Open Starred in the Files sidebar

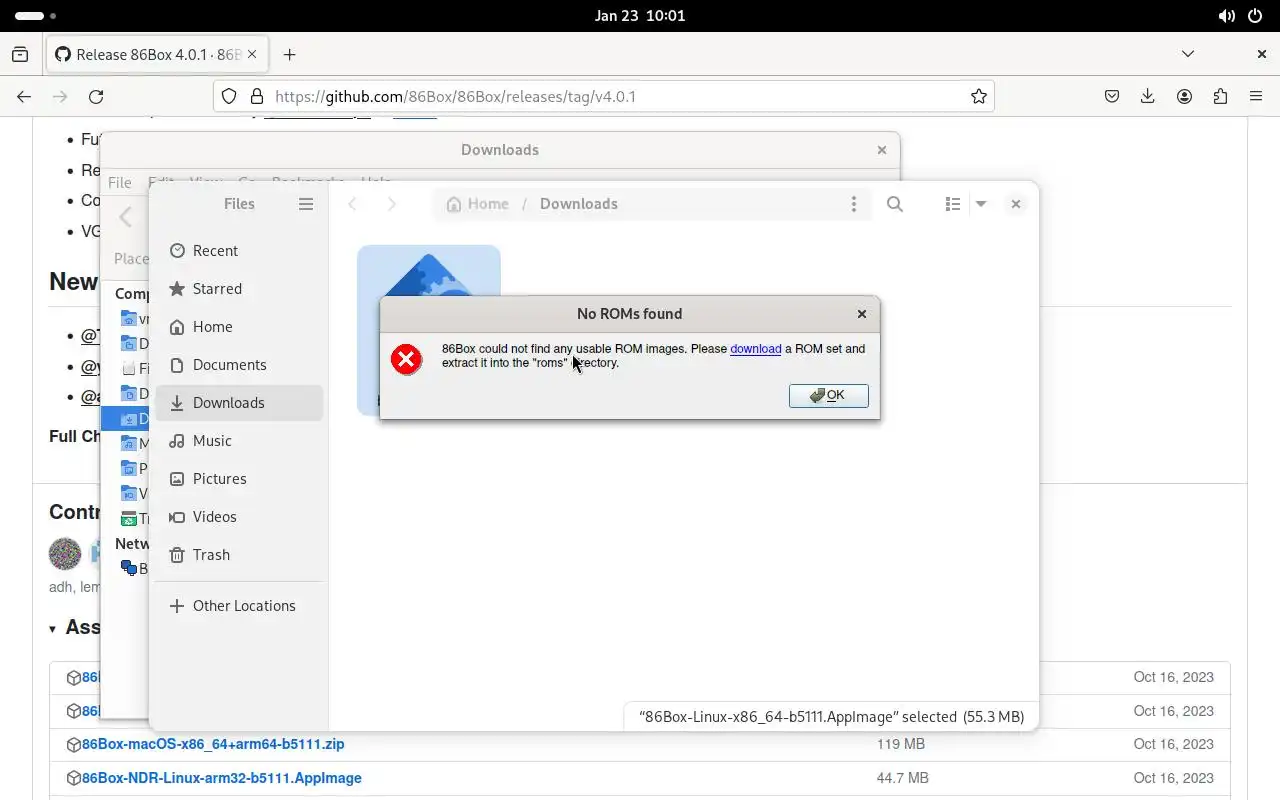(x=239, y=289)
